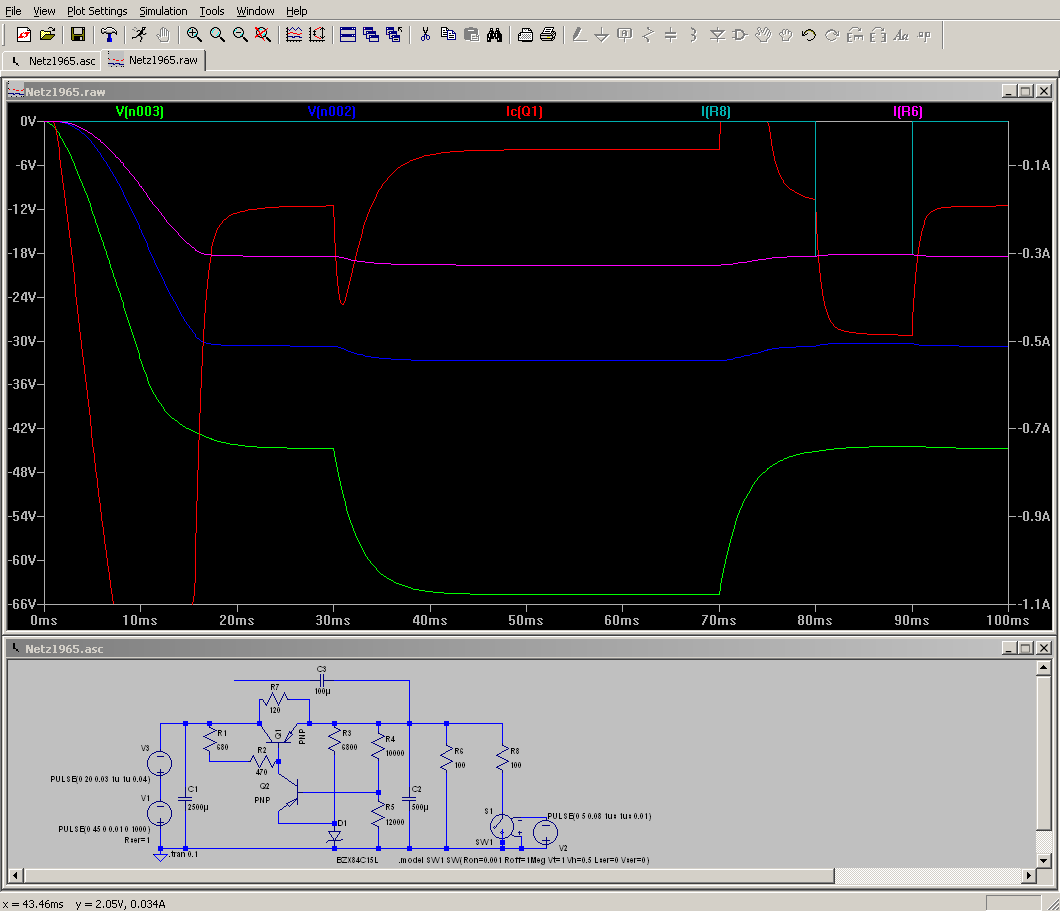Click the Find binoculars icon
Viewport: 1060px width, 911px height.
(x=494, y=34)
